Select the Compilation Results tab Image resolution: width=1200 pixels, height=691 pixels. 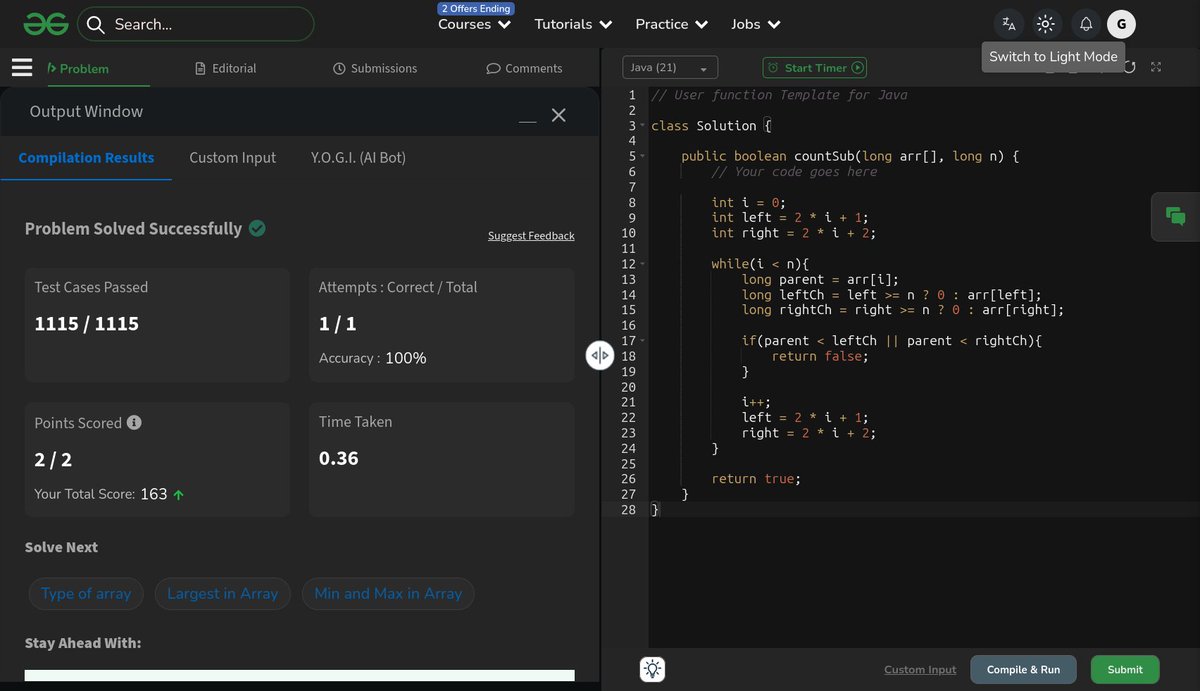point(86,157)
